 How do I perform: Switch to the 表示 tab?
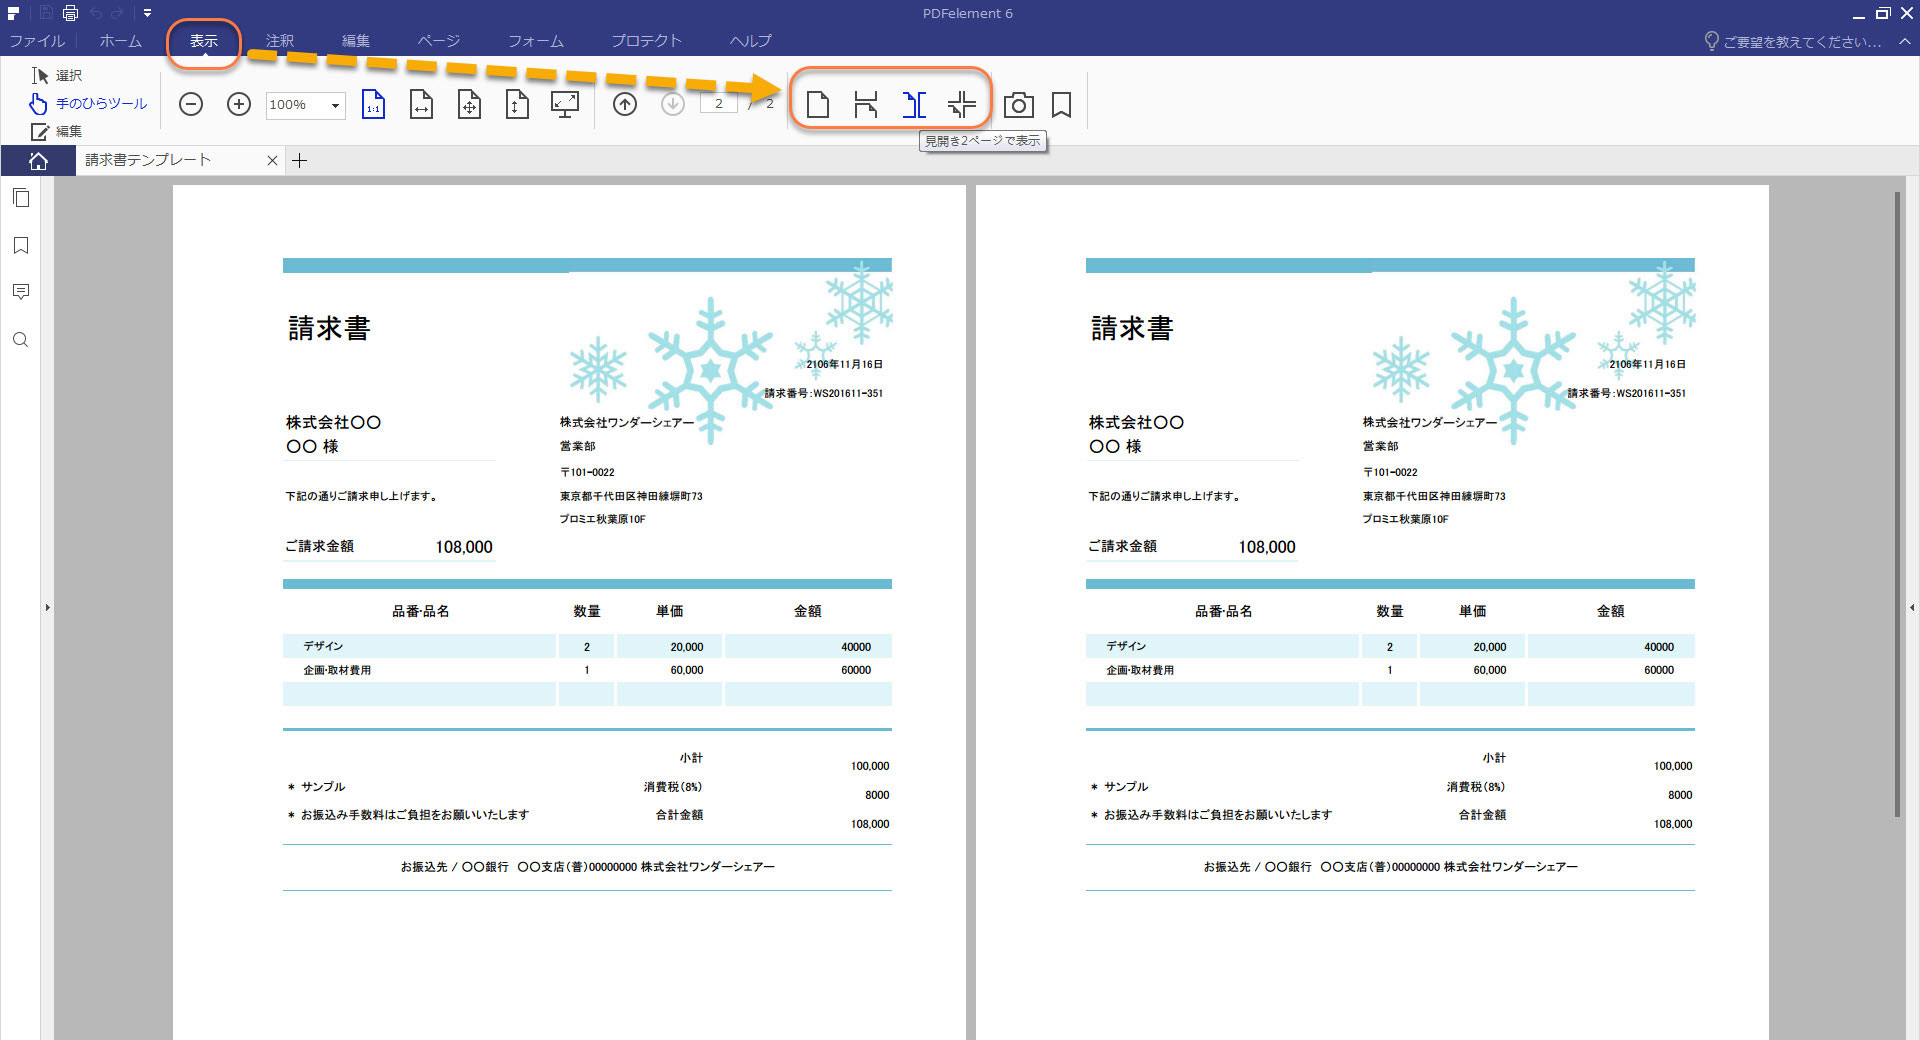(x=204, y=41)
